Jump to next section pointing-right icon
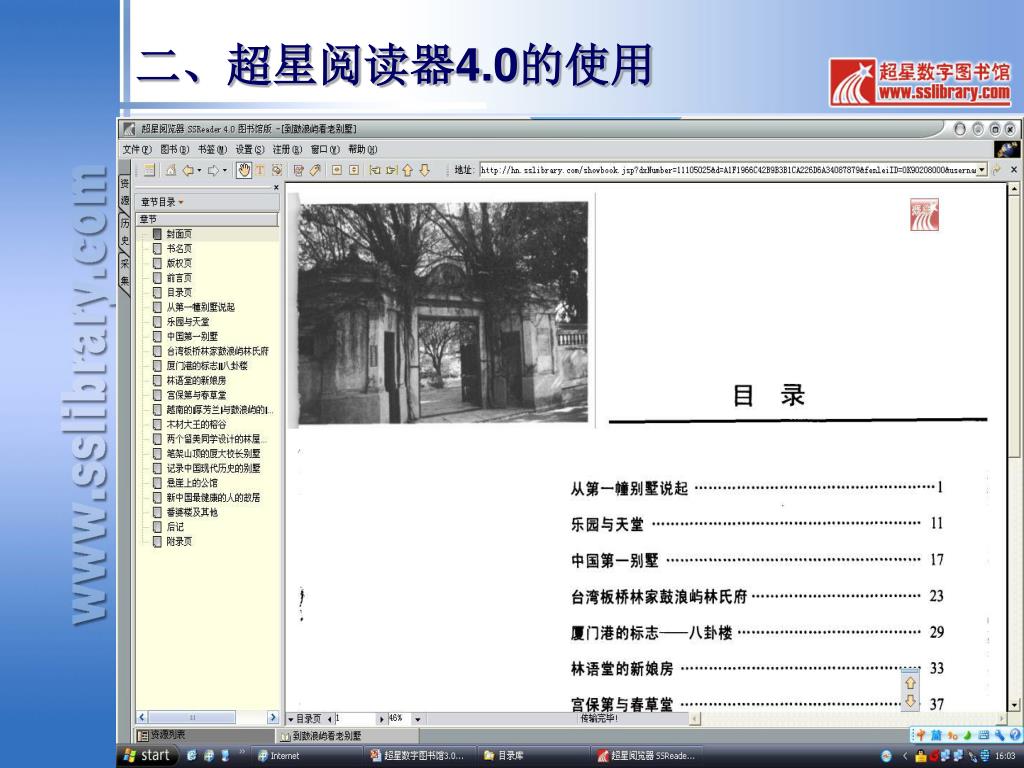The width and height of the screenshot is (1024, 768). pos(391,170)
